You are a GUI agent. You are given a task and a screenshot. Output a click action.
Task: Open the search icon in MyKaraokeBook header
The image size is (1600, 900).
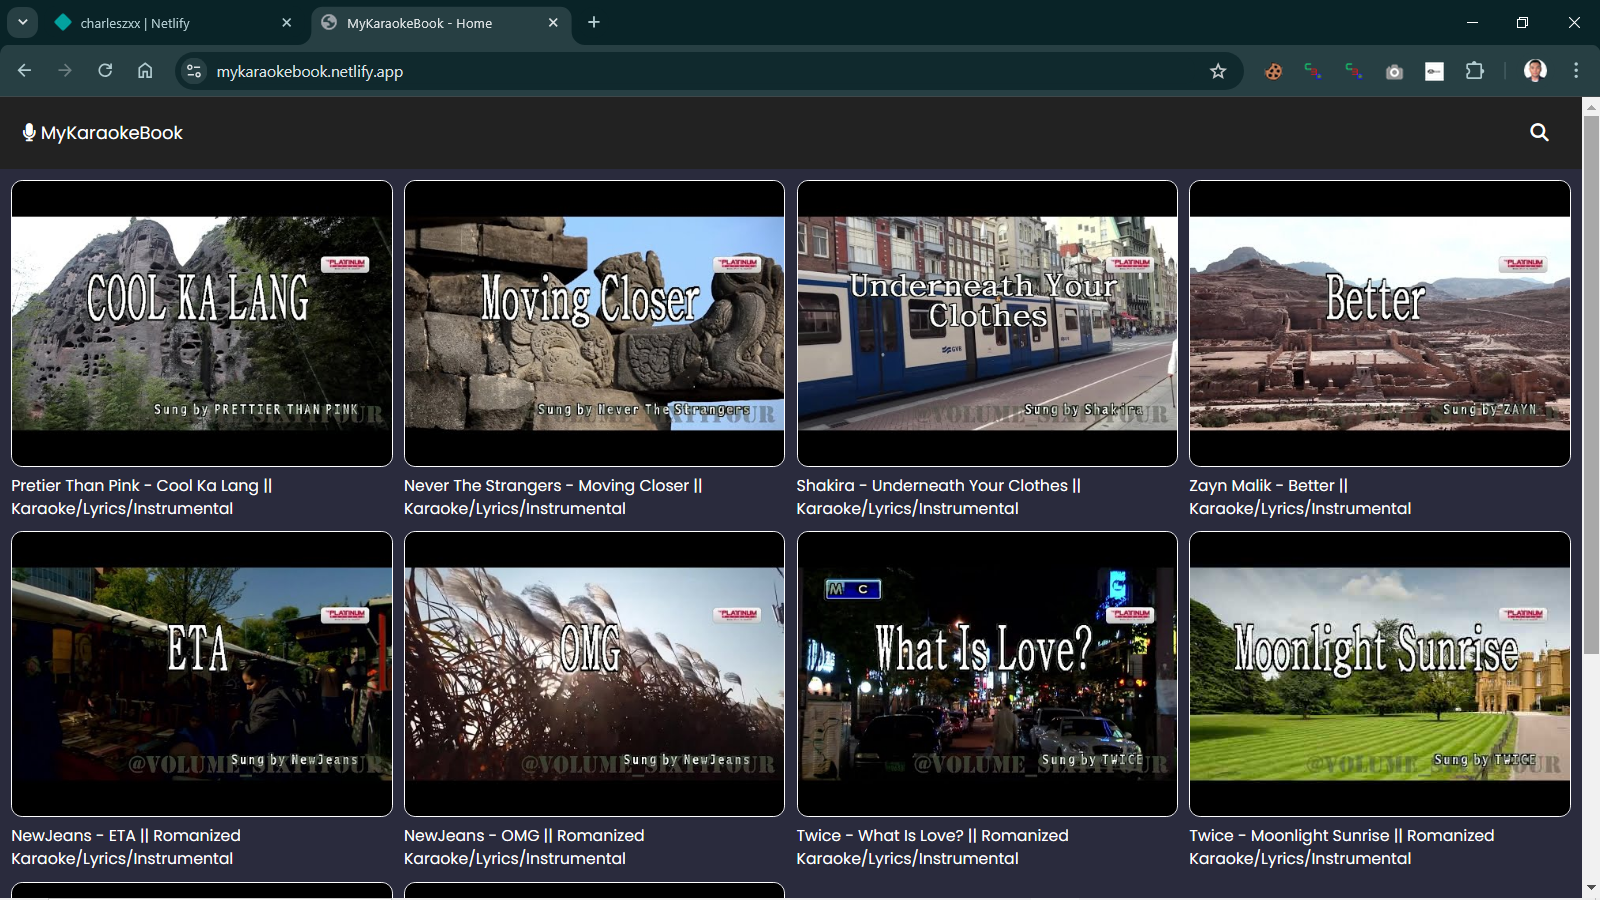click(x=1539, y=132)
